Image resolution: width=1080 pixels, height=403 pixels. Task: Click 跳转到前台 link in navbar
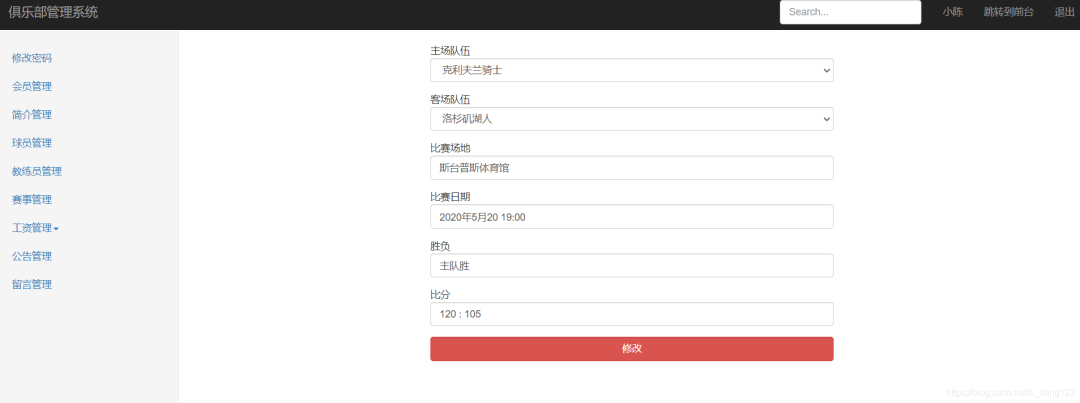[x=1008, y=12]
